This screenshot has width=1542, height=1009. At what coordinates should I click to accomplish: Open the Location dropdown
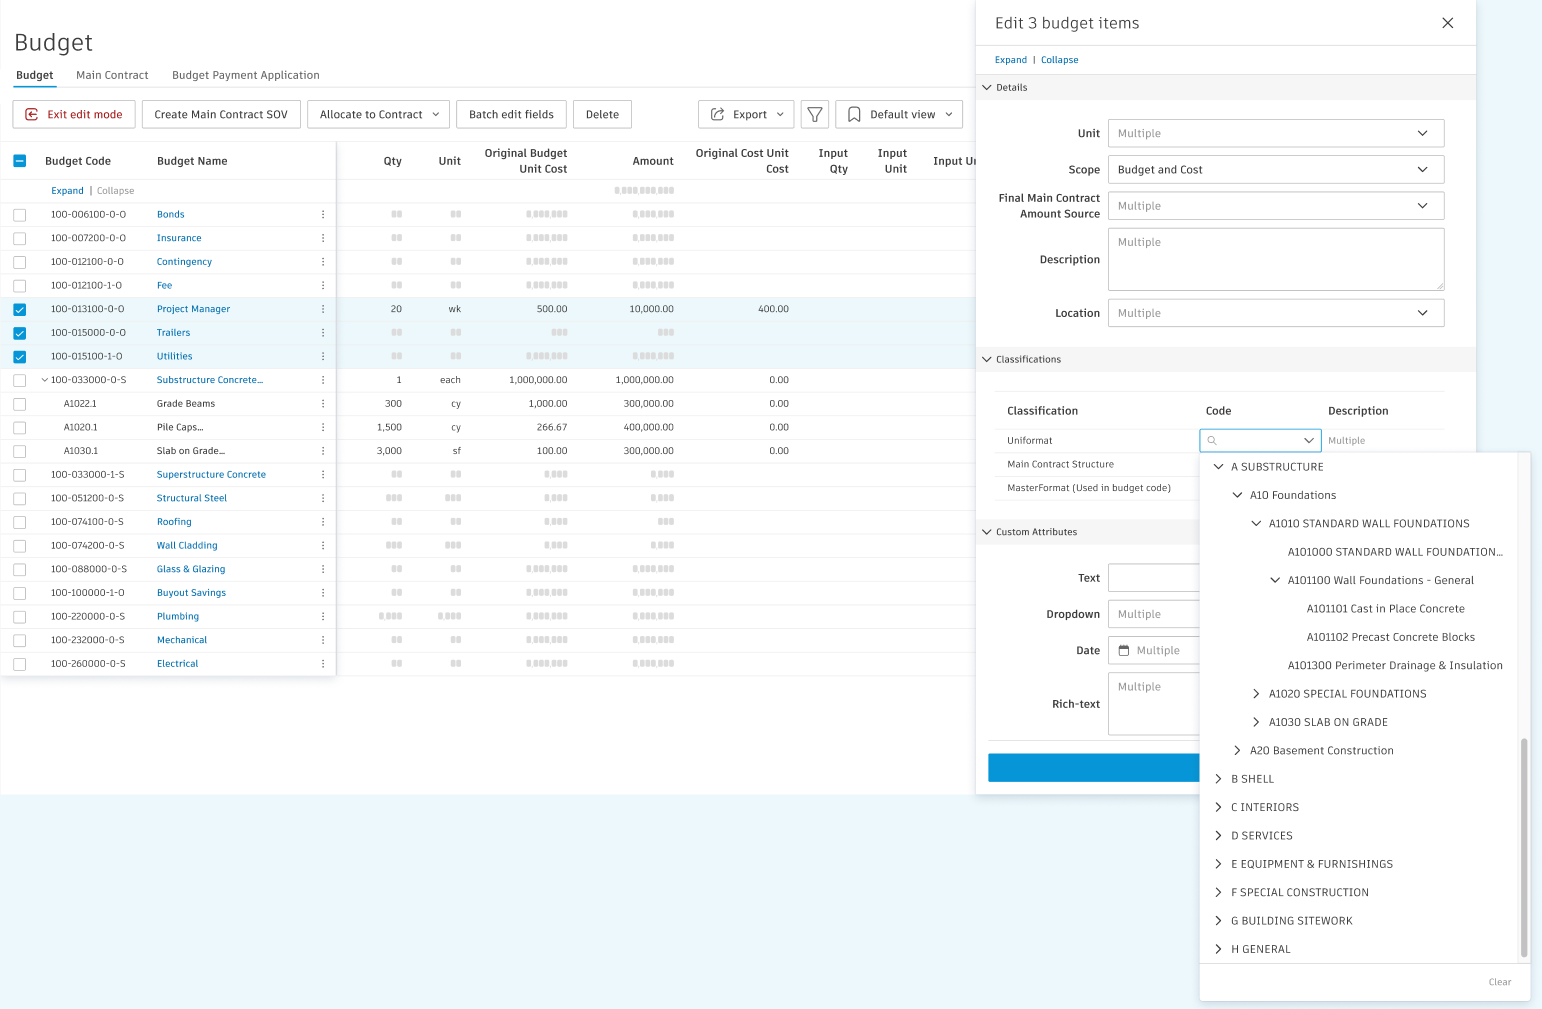tap(1276, 313)
